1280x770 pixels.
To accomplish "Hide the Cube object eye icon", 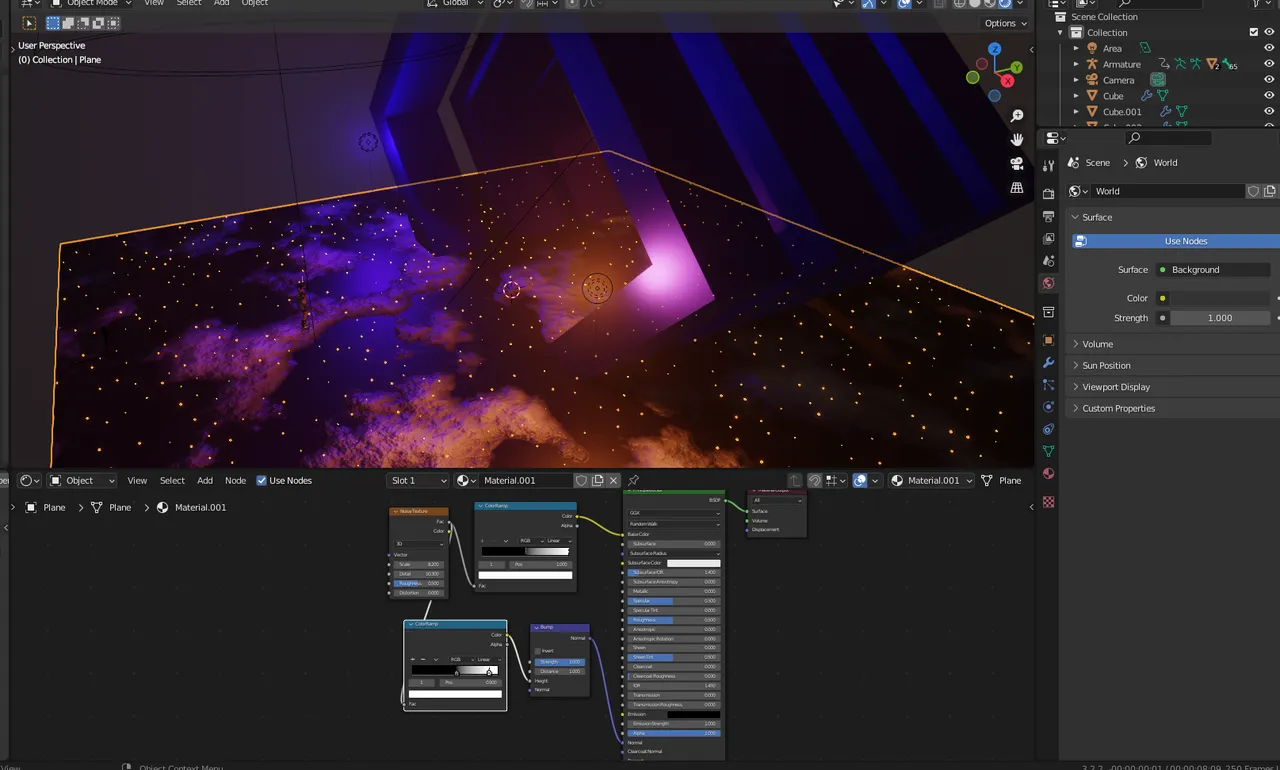I will [1269, 96].
